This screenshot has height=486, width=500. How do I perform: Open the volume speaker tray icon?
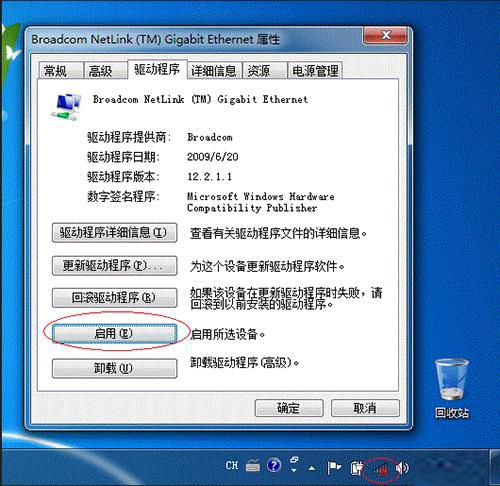point(402,468)
